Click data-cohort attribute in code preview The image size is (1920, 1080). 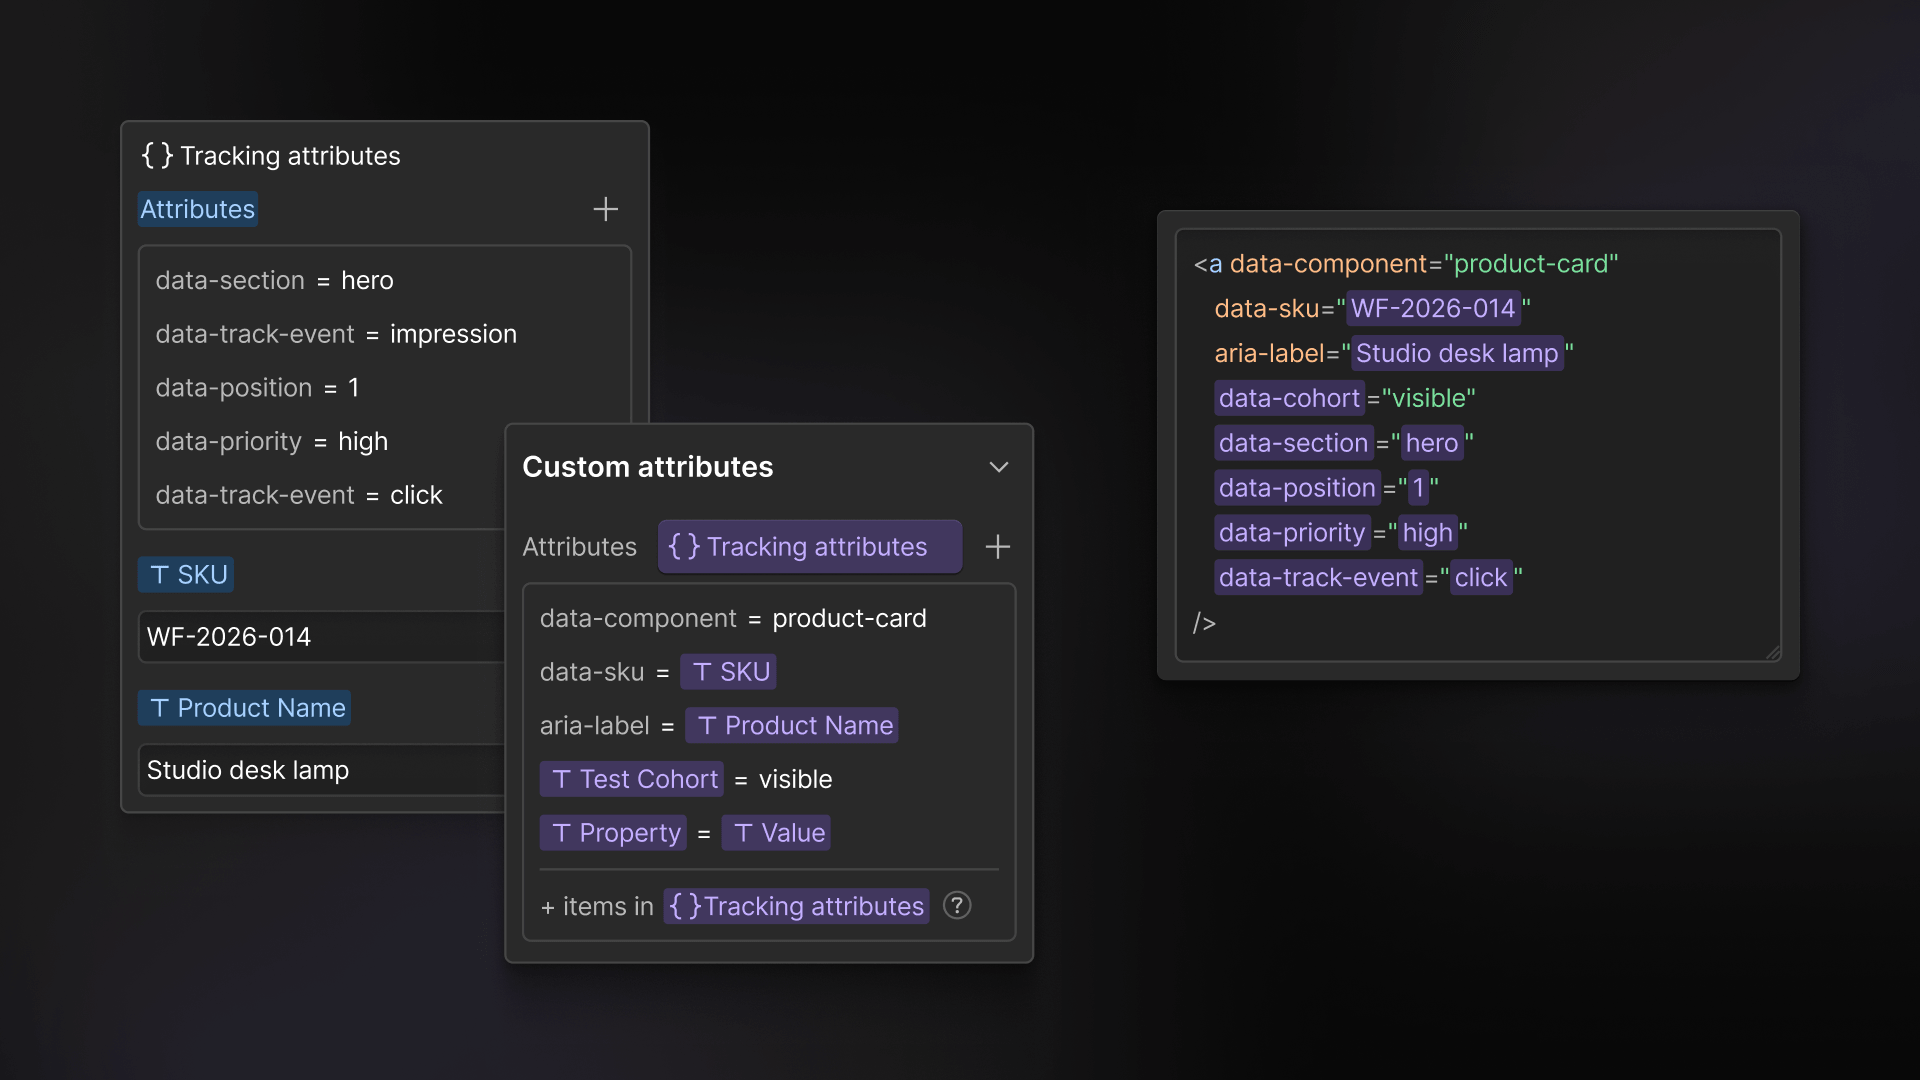[1289, 398]
